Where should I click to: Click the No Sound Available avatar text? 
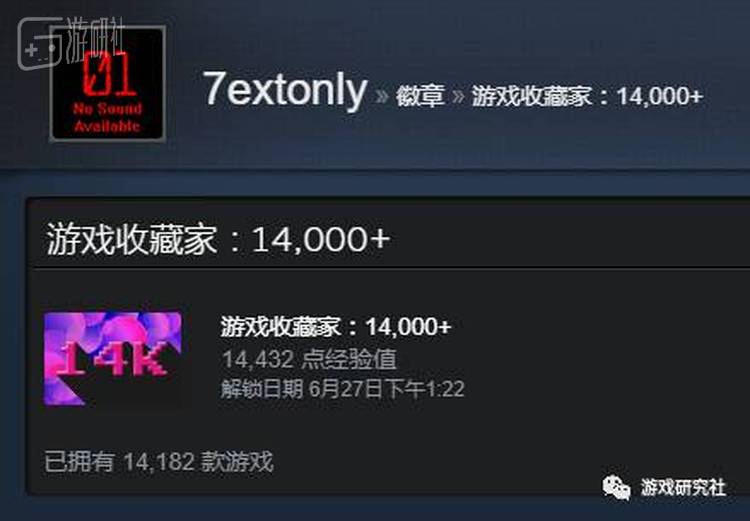click(108, 118)
